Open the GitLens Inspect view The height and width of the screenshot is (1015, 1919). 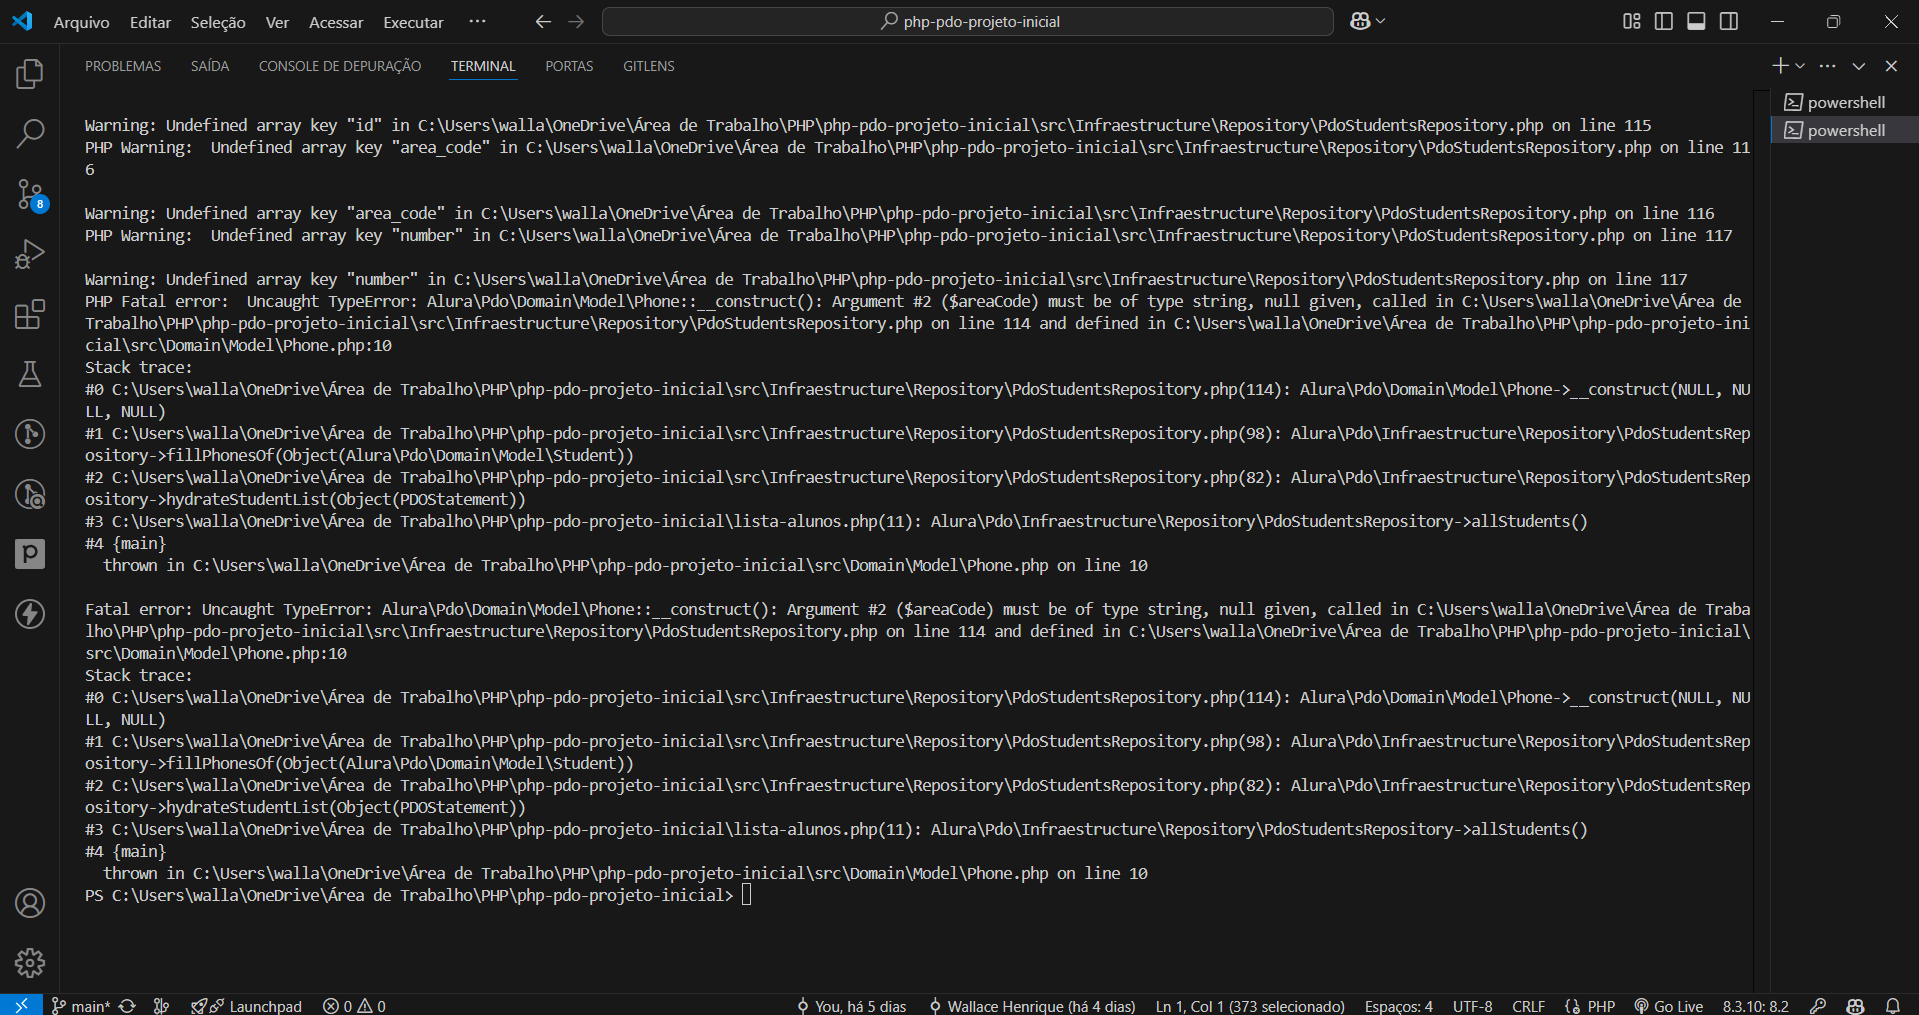pos(30,494)
